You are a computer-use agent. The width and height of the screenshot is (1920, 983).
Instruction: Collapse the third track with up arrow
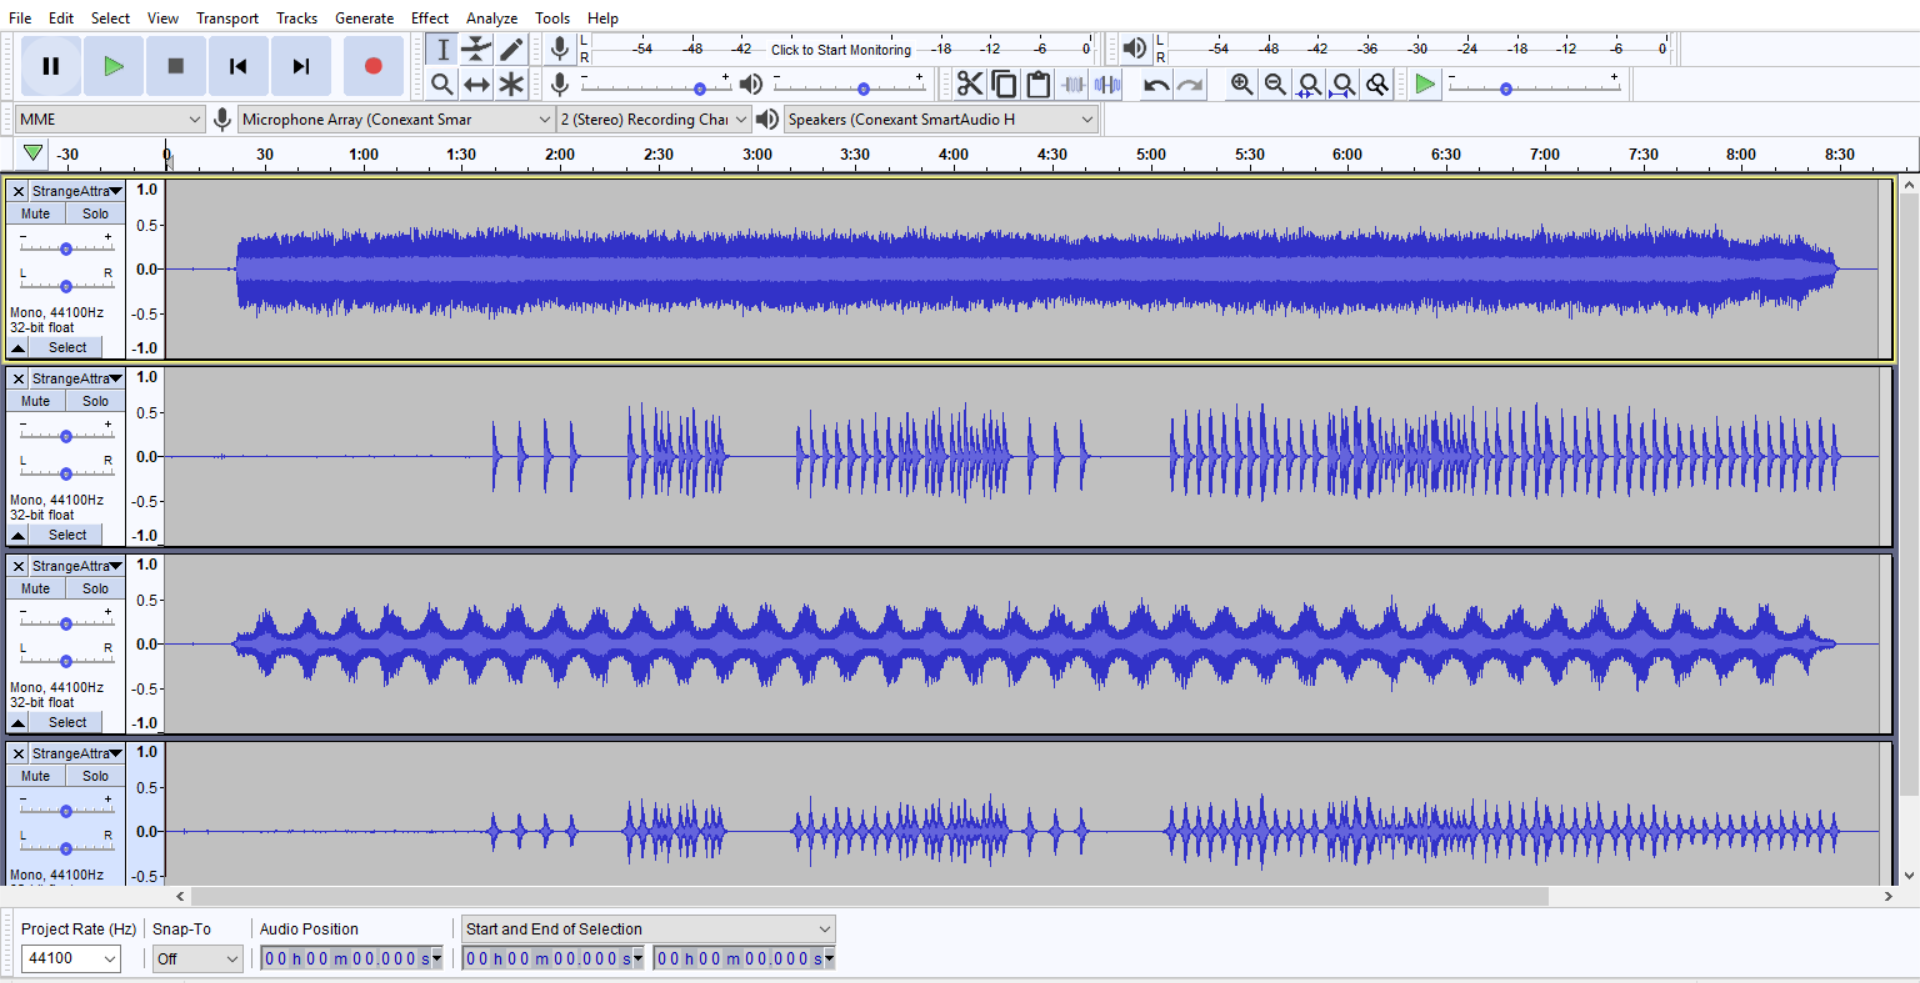(x=18, y=722)
